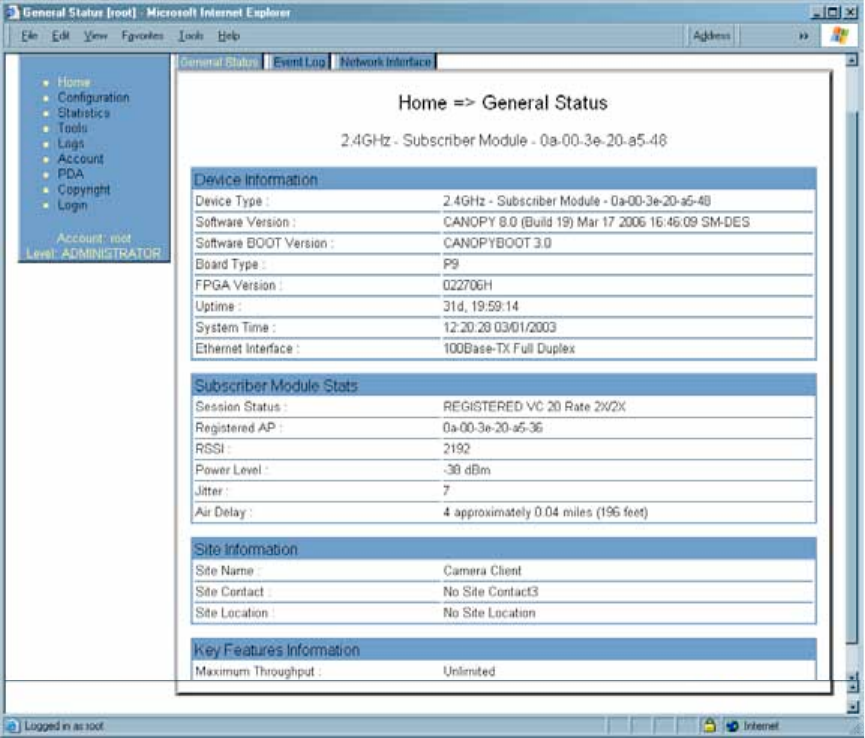Click the Internet zone globe icon
Screen dimensions: 865x738
[x=733, y=726]
